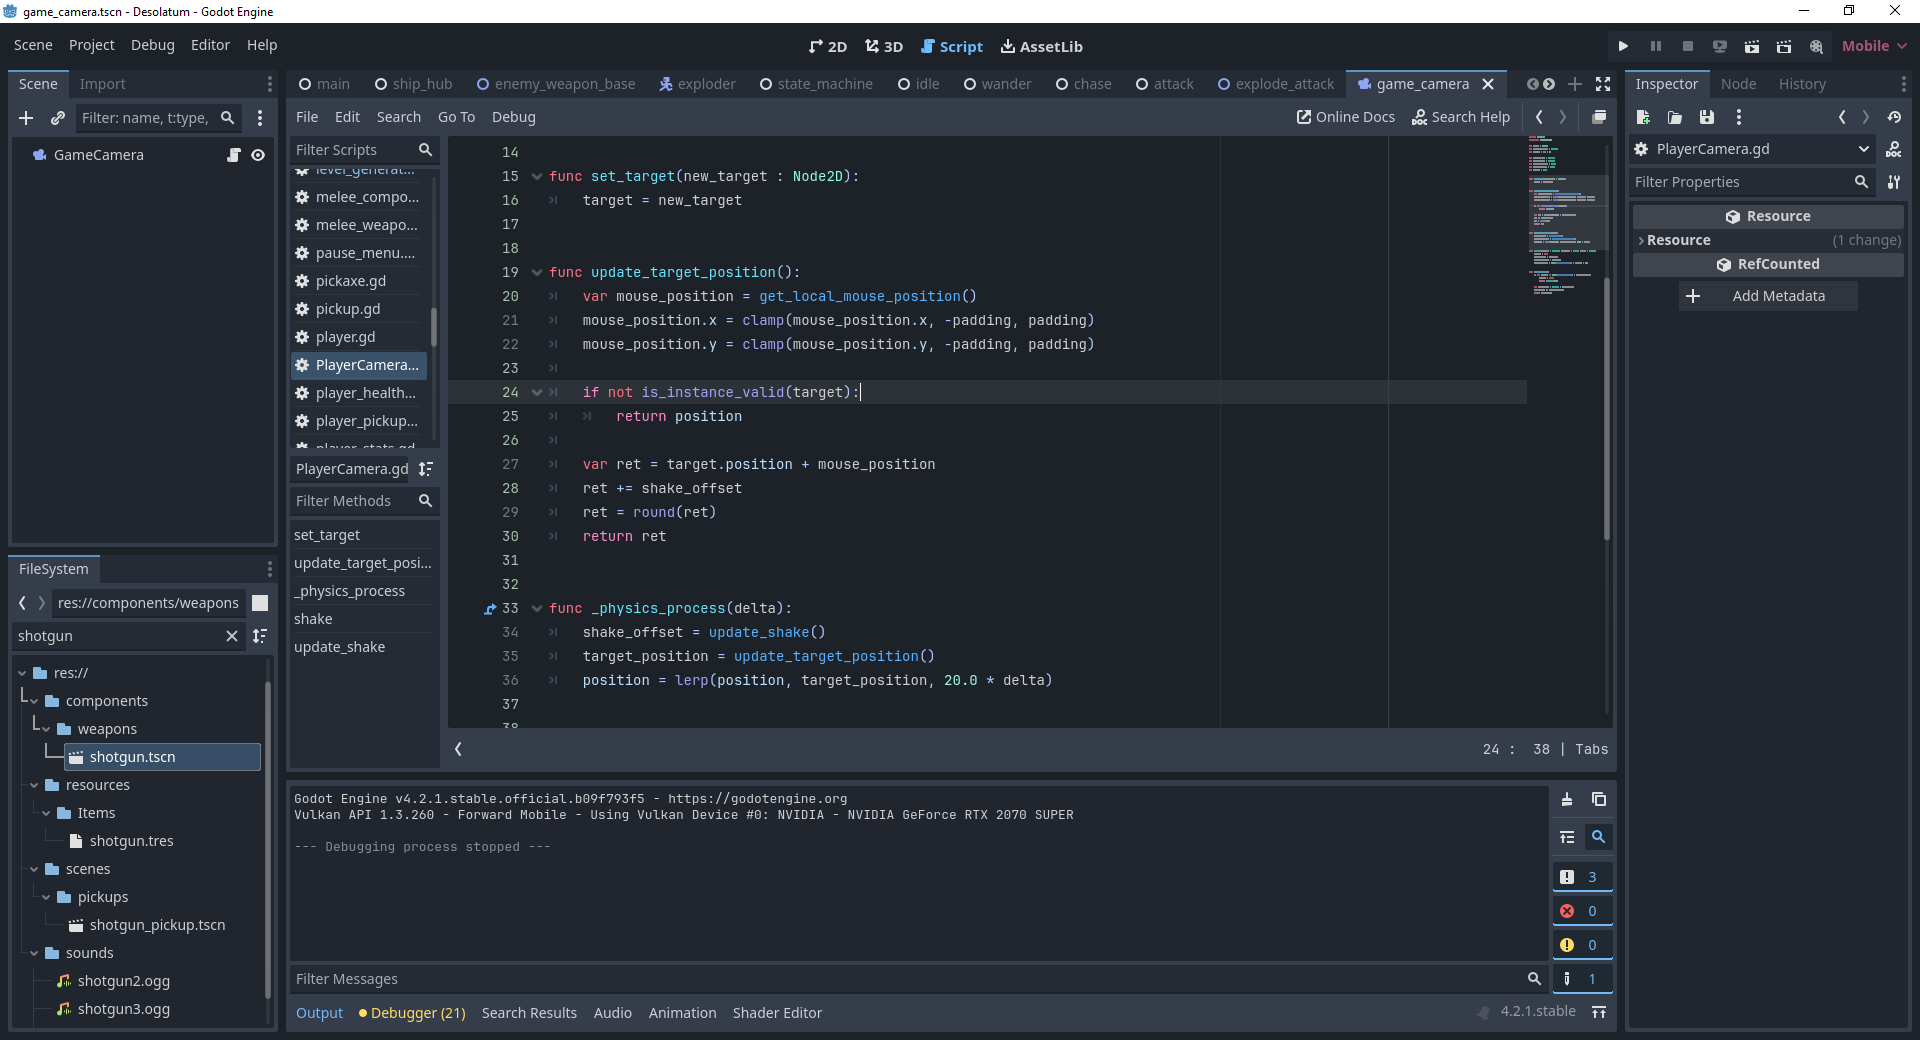Open the Debug menu in the top bar
This screenshot has width=1920, height=1040.
coord(153,45)
